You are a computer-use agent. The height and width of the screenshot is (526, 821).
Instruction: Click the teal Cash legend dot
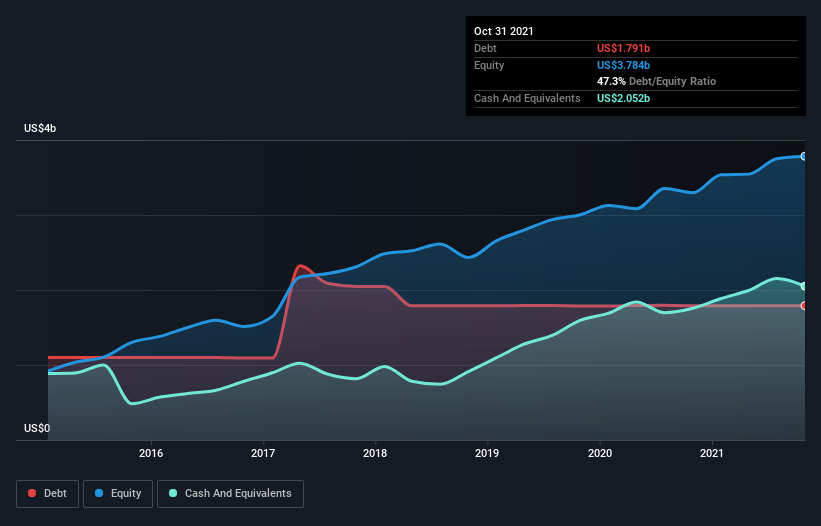click(x=173, y=493)
